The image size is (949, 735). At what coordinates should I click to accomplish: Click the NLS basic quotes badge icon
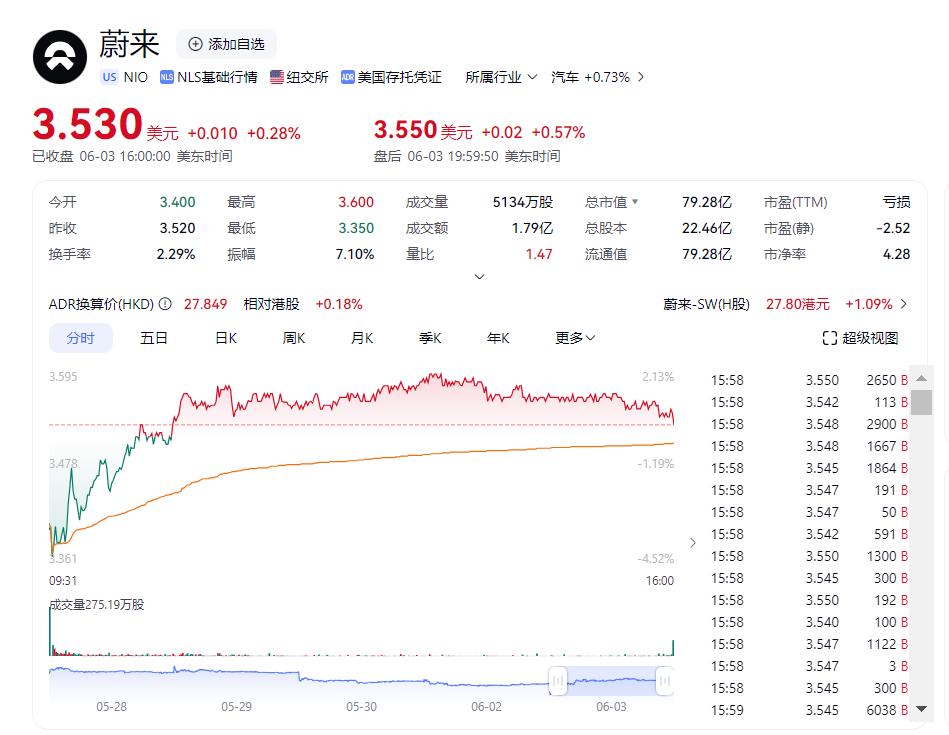(x=166, y=77)
